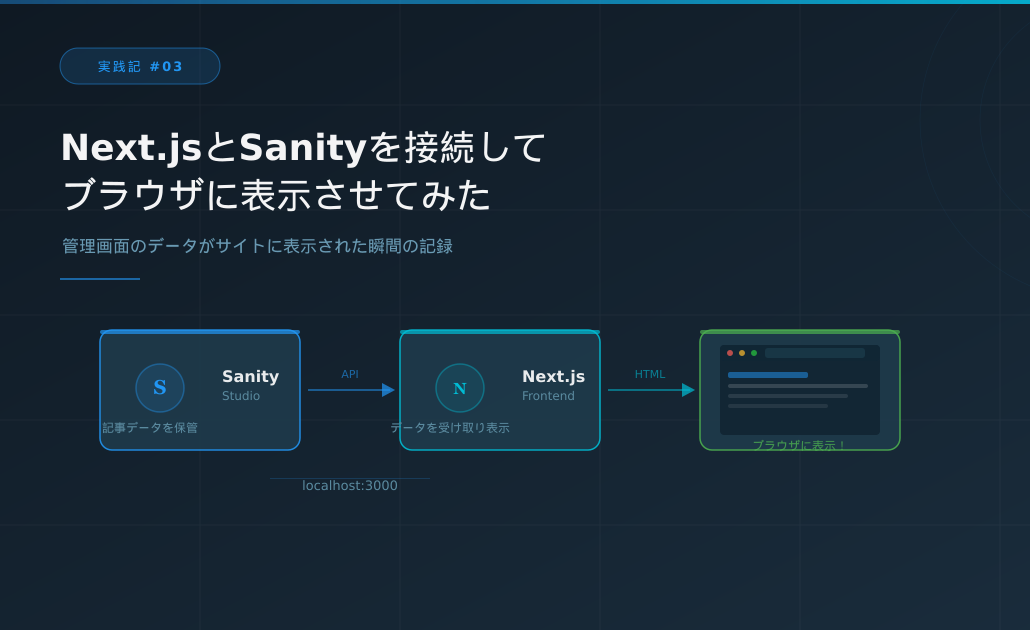Click the yellow dot in browser mockup

[x=742, y=353]
